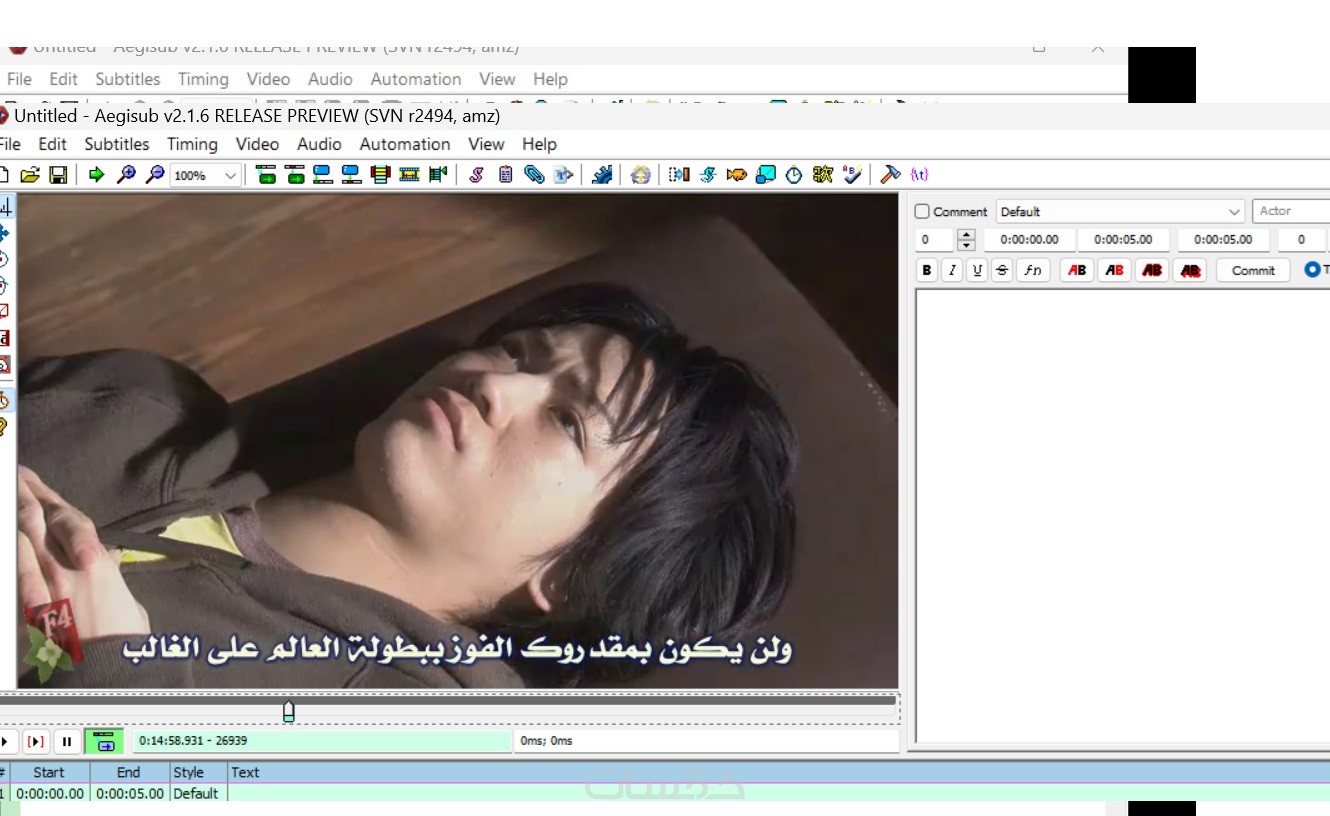Open Options with the hammer icon

(x=890, y=175)
